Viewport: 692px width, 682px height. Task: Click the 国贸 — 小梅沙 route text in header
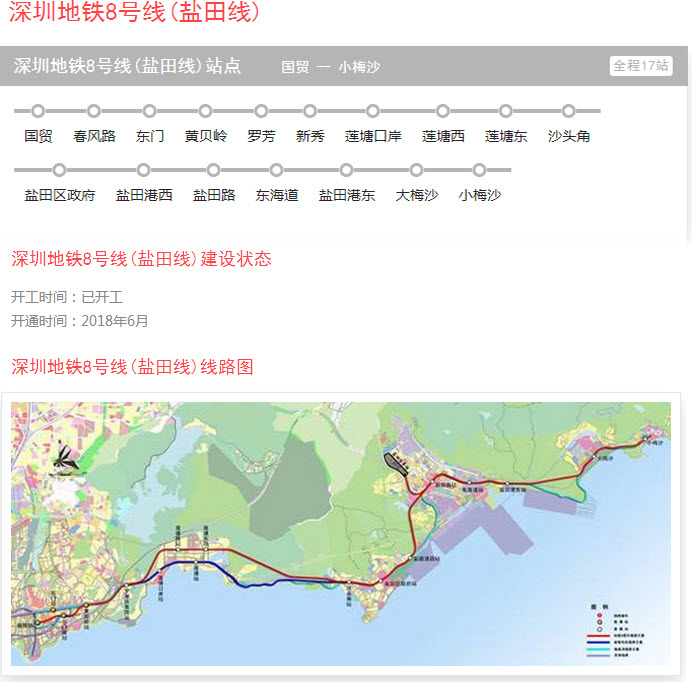331,67
